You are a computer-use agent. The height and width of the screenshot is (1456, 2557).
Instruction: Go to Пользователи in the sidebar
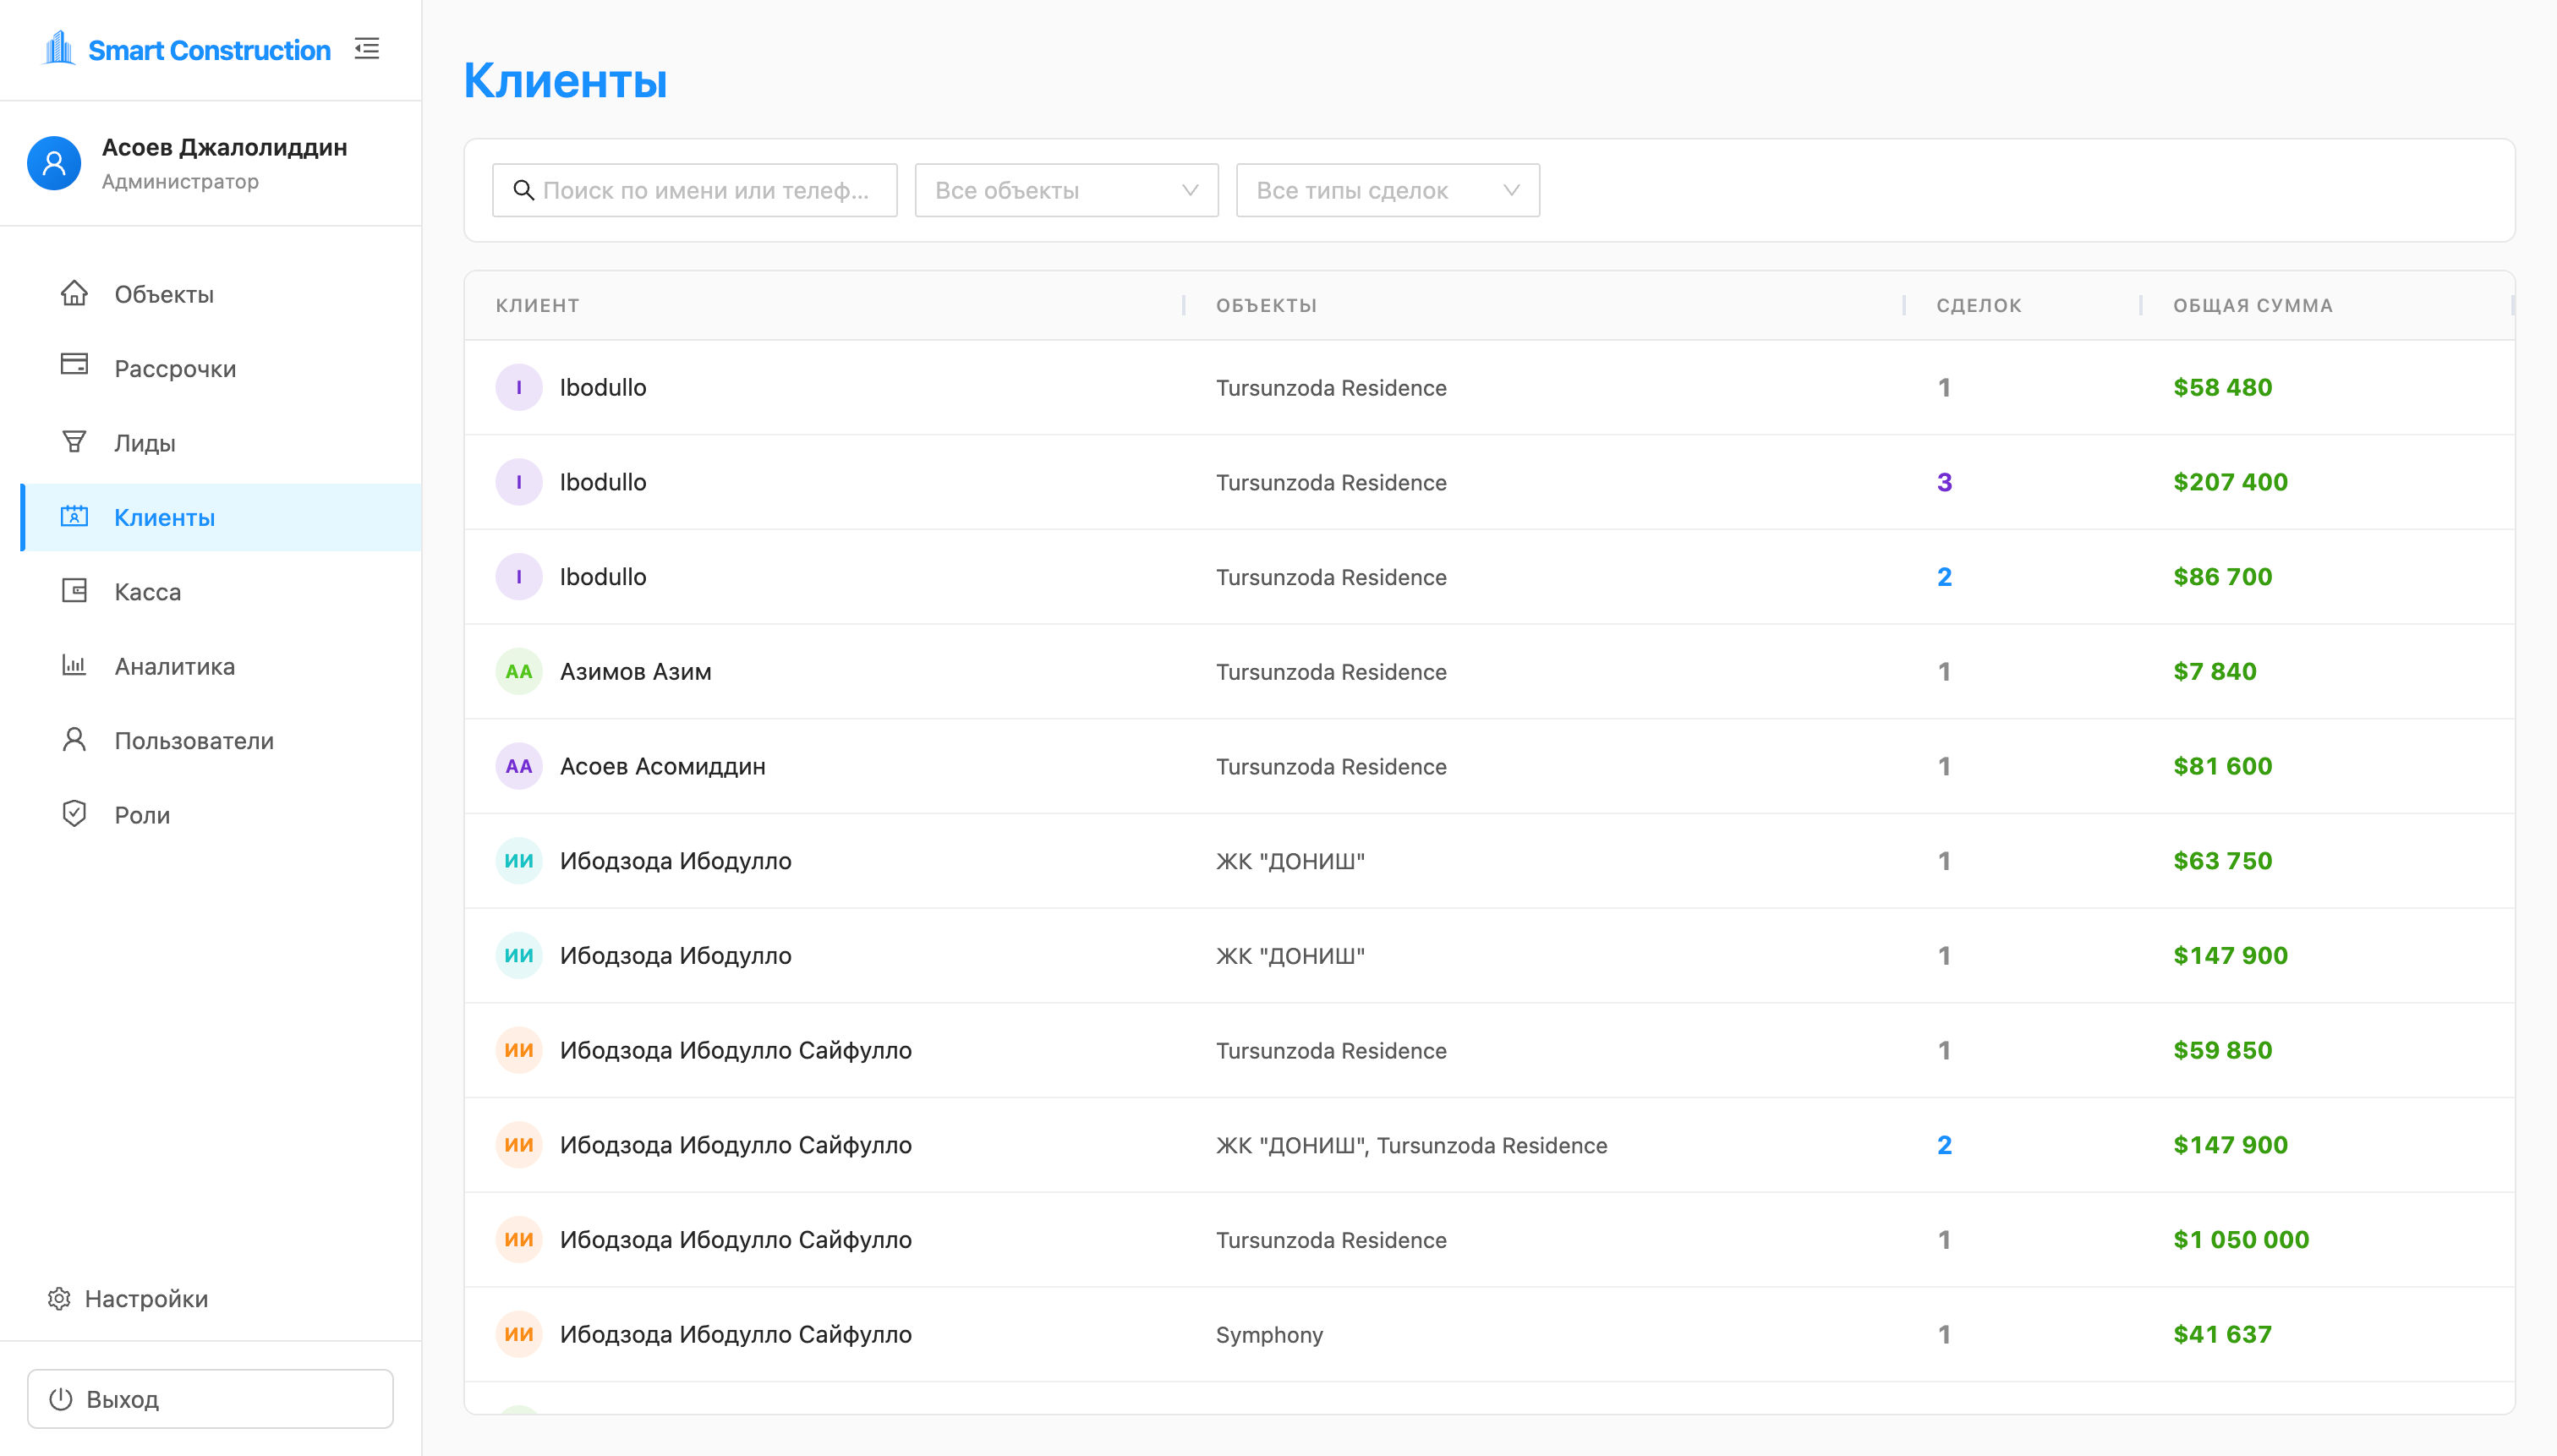tap(221, 740)
